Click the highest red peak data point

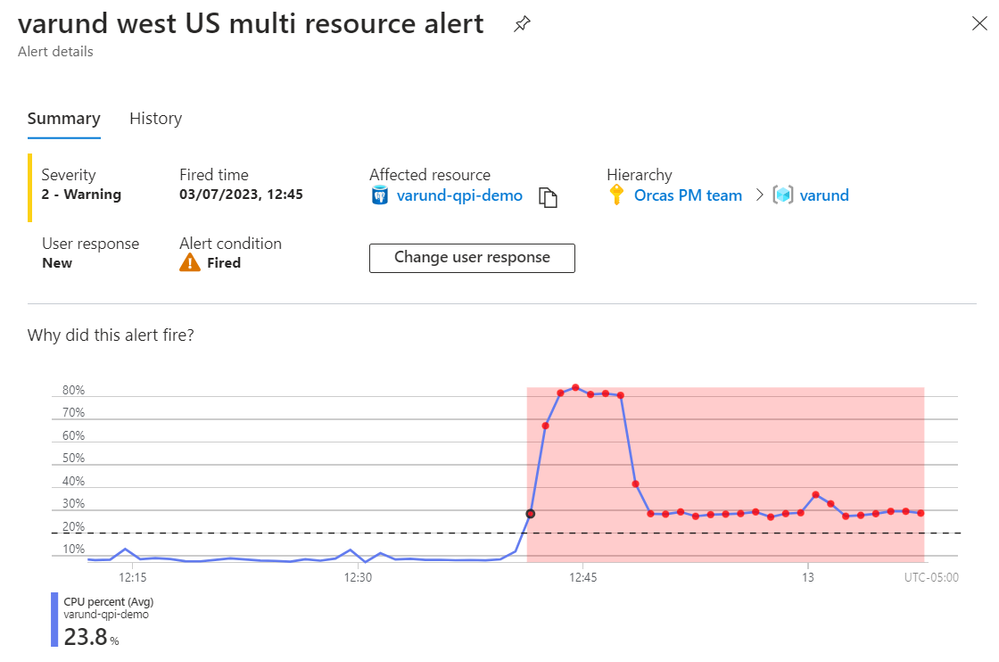click(575, 387)
